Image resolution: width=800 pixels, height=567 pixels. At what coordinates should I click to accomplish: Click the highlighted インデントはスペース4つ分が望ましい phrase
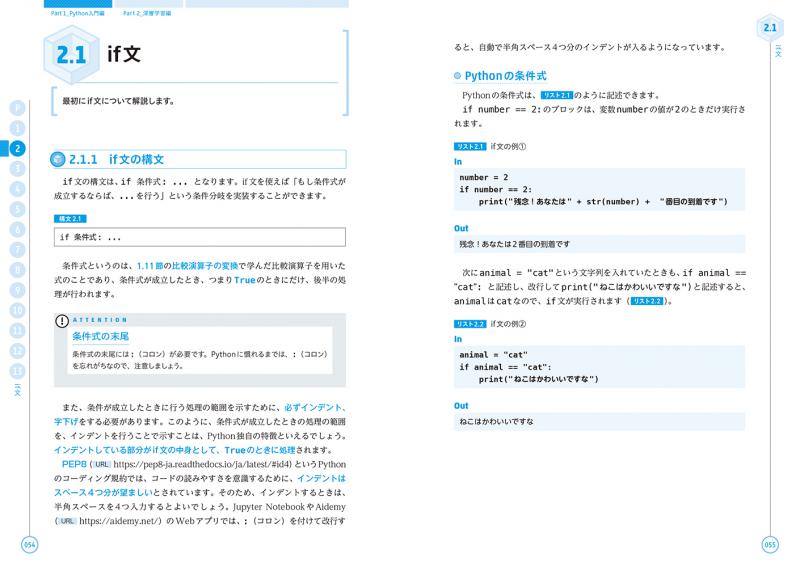(x=200, y=485)
